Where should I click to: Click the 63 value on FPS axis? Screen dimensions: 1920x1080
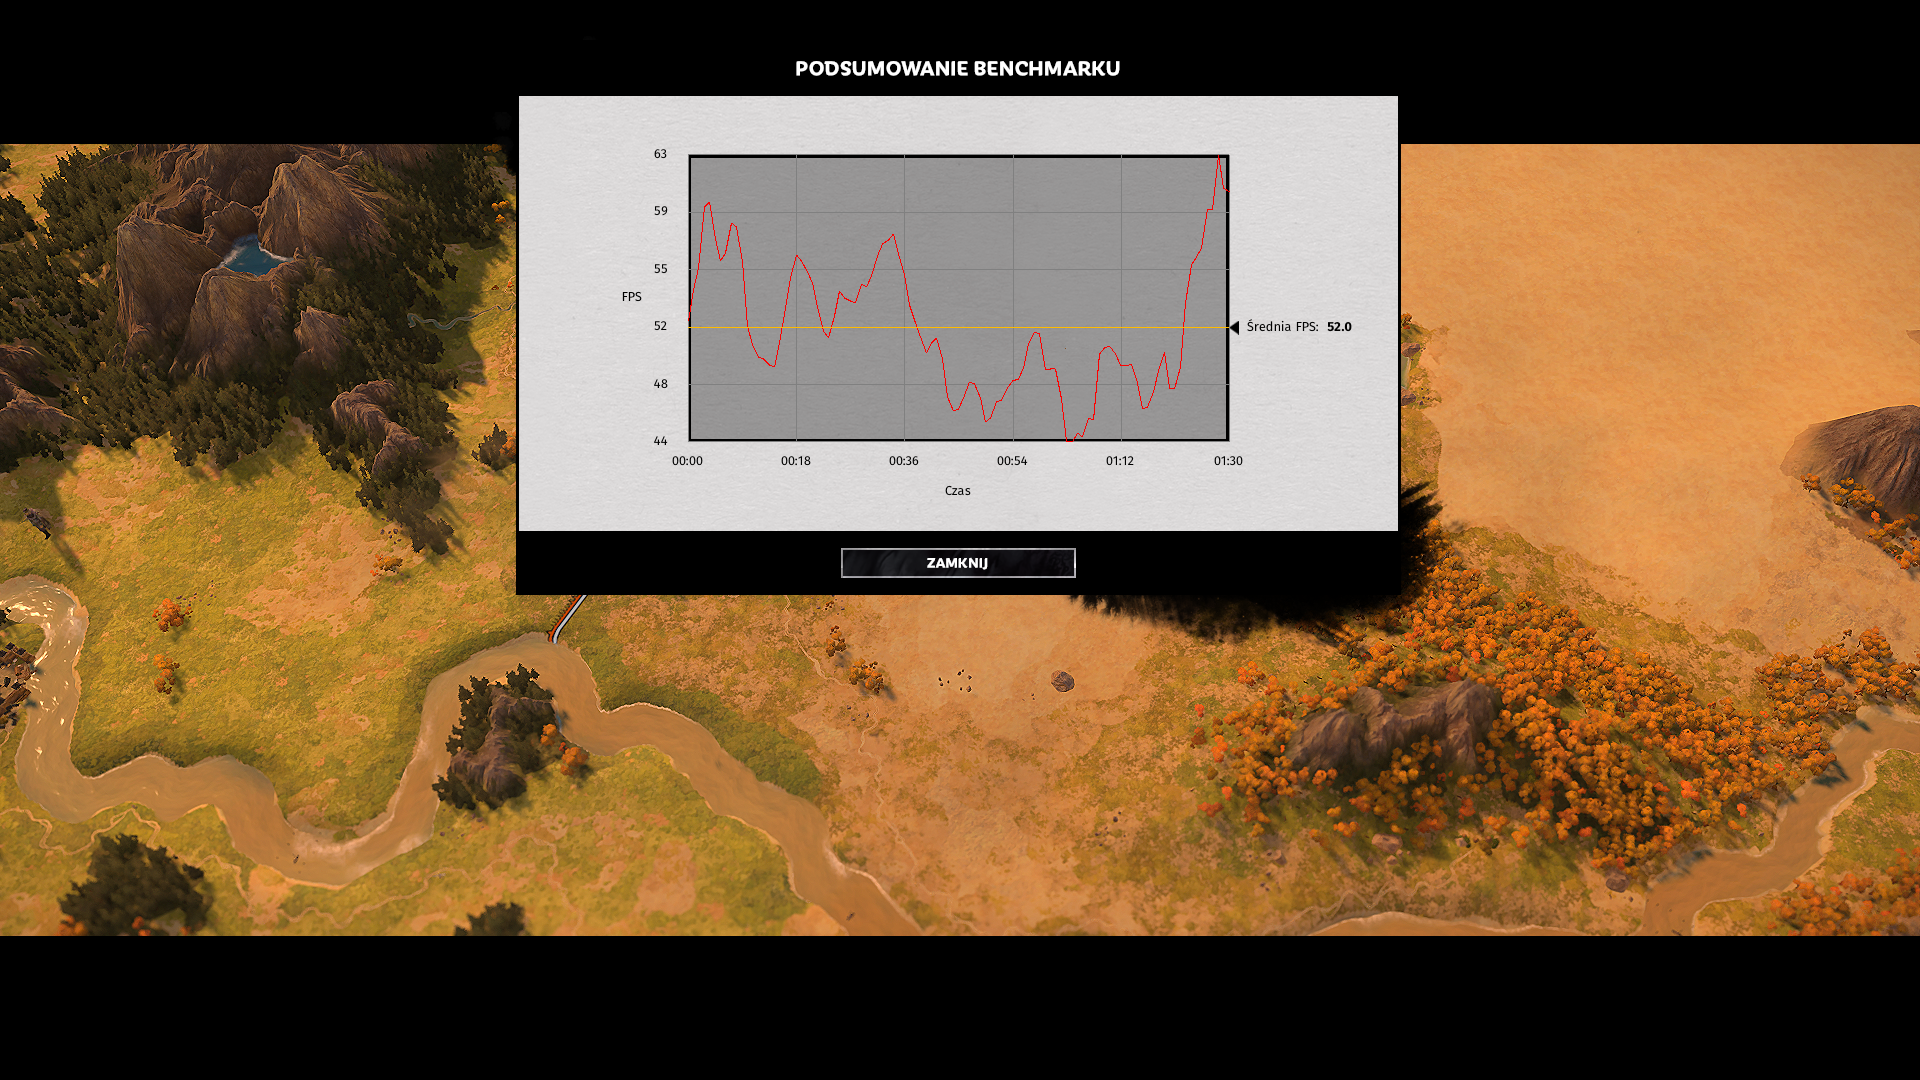coord(660,154)
